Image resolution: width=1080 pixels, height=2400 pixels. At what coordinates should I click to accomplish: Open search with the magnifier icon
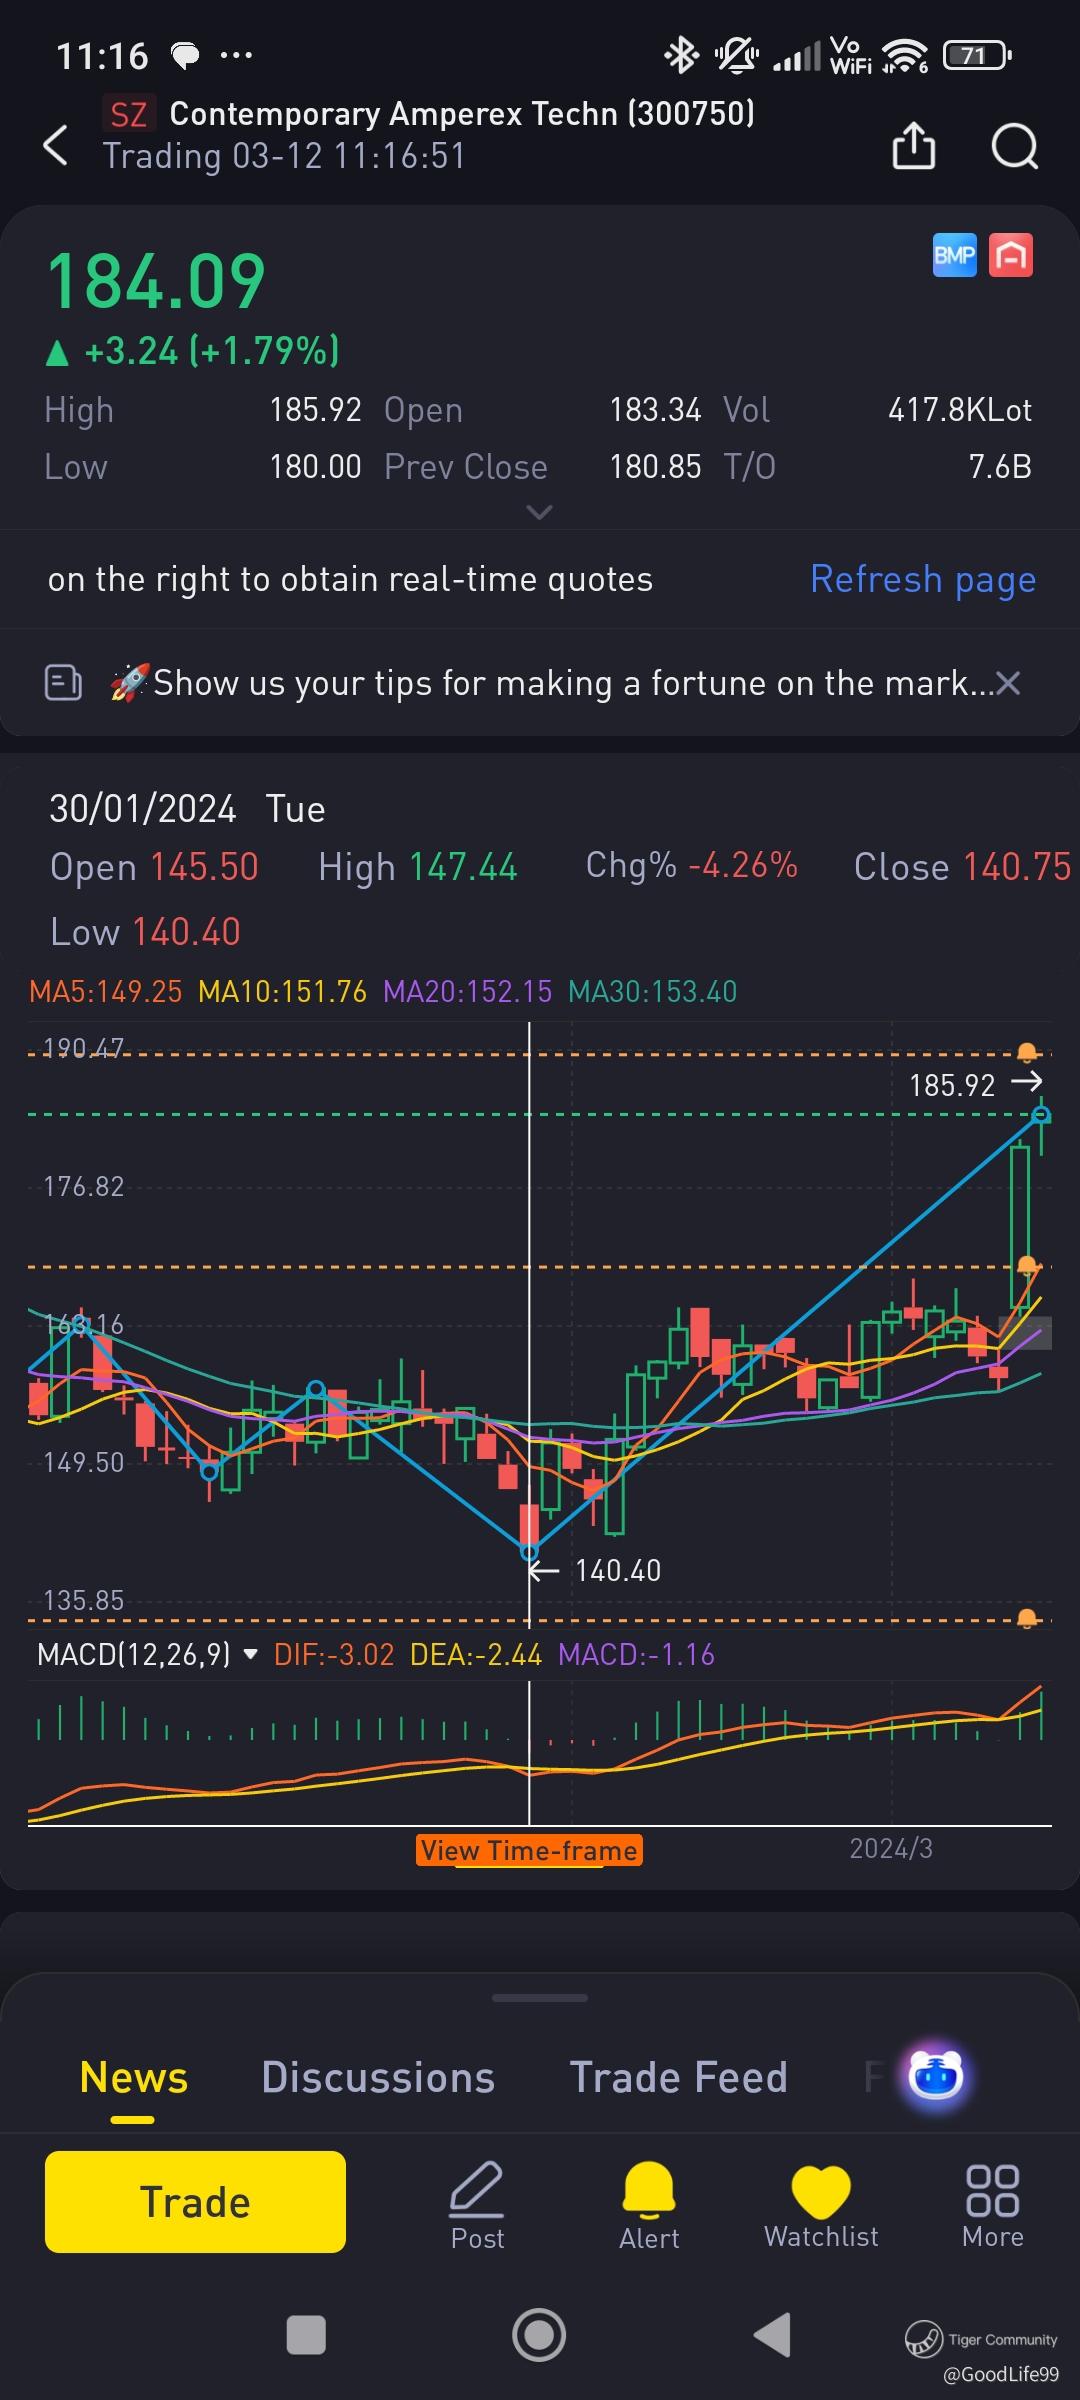(x=1014, y=147)
